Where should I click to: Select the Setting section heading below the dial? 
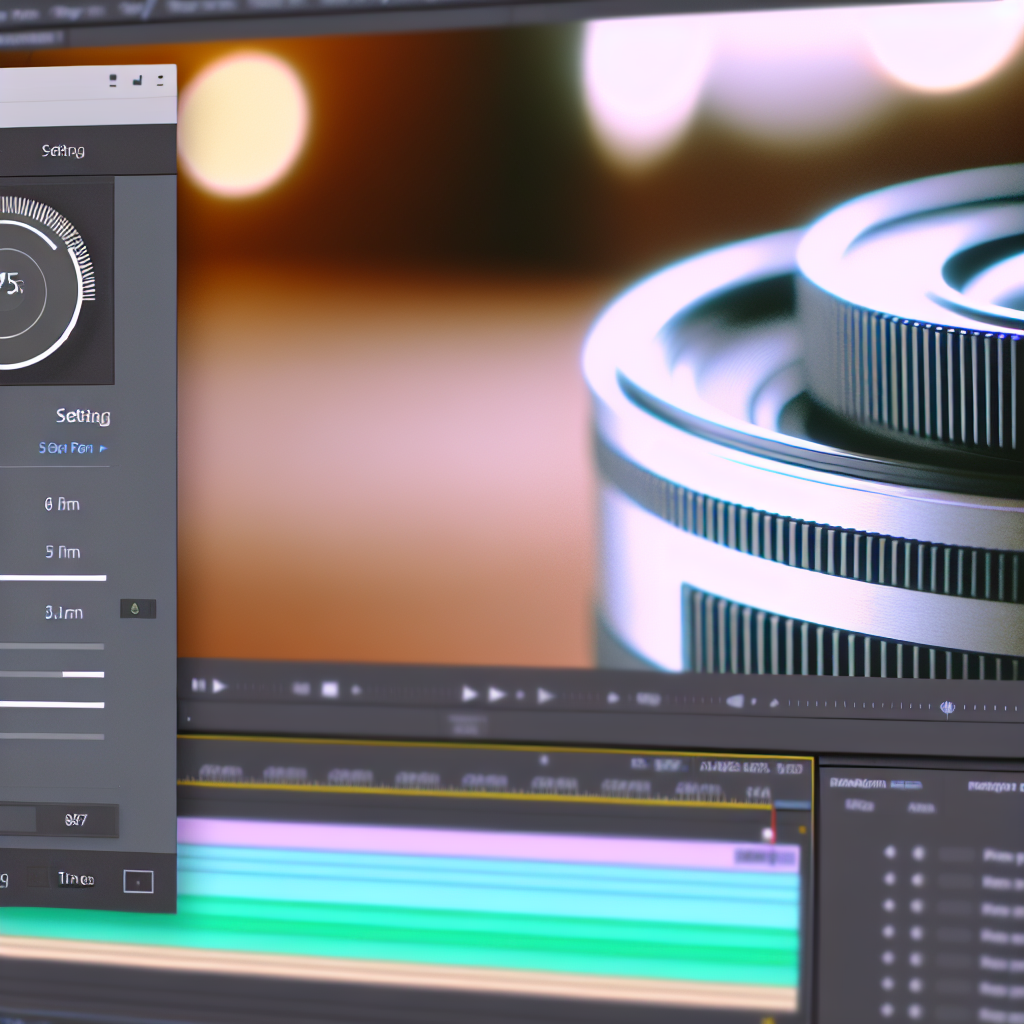click(x=83, y=416)
